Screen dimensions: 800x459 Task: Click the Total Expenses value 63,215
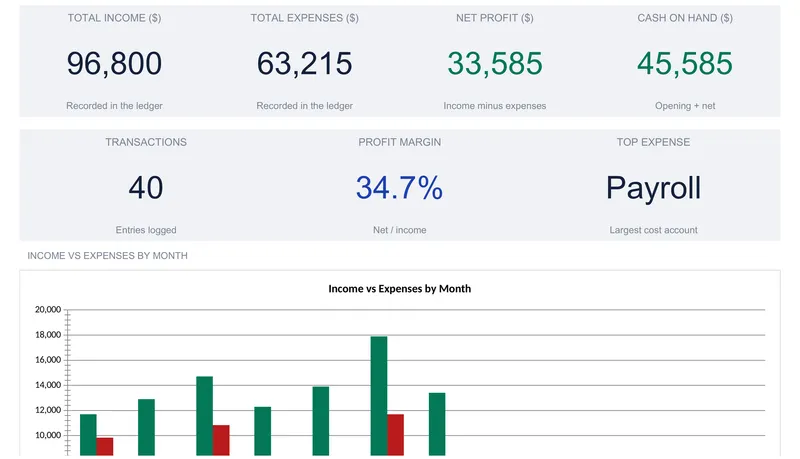[x=305, y=64]
